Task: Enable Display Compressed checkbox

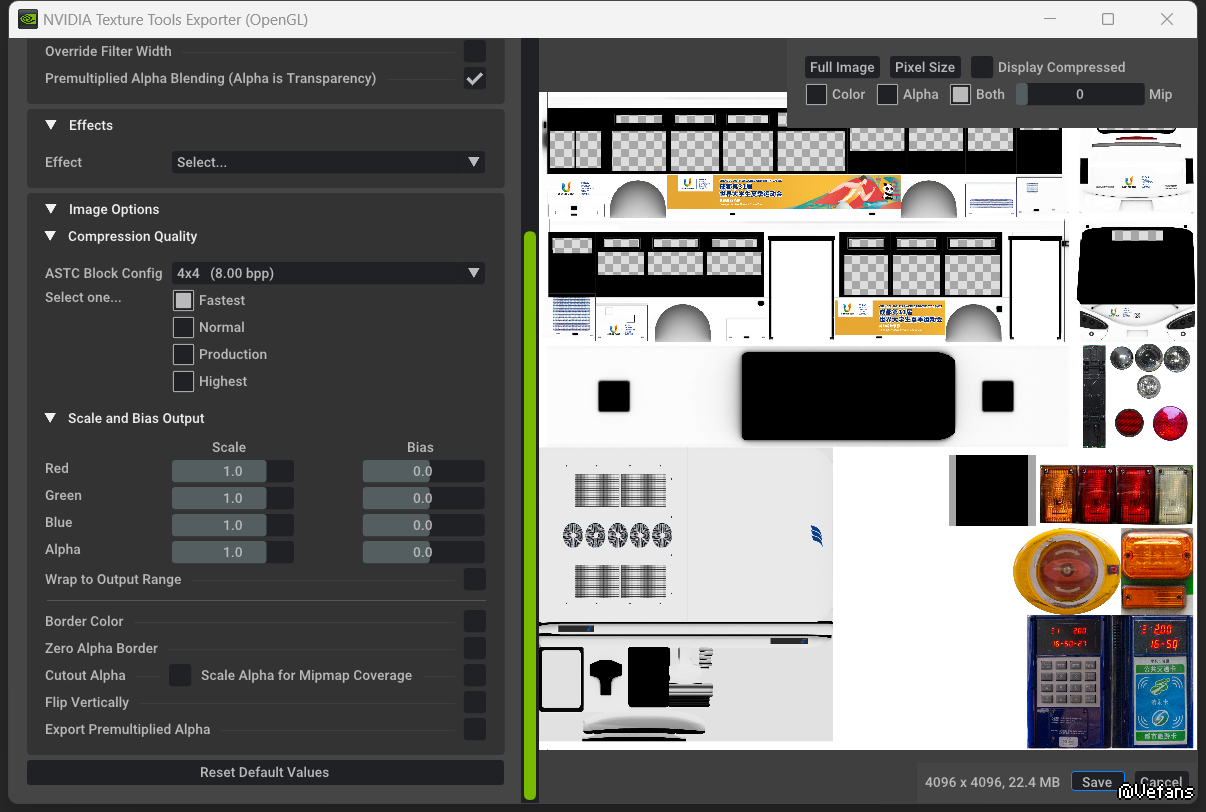Action: pyautogui.click(x=982, y=67)
